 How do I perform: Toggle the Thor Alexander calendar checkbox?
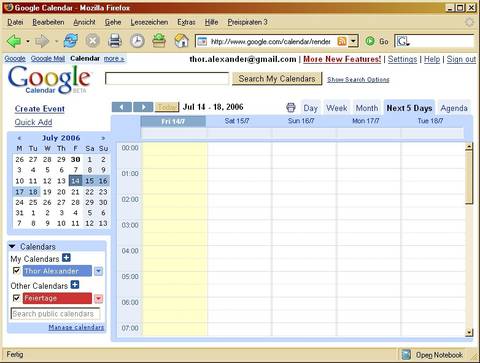tap(16, 270)
